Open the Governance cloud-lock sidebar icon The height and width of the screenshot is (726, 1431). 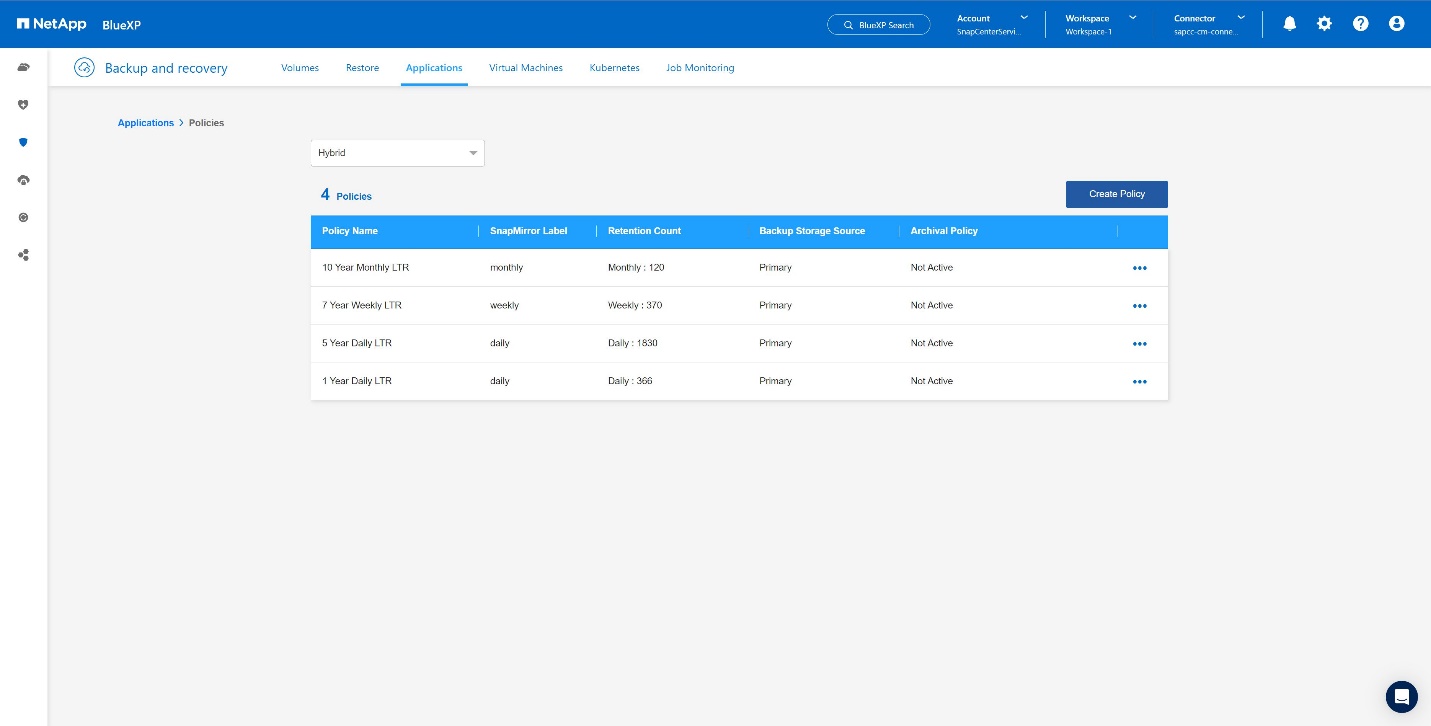pos(23,180)
